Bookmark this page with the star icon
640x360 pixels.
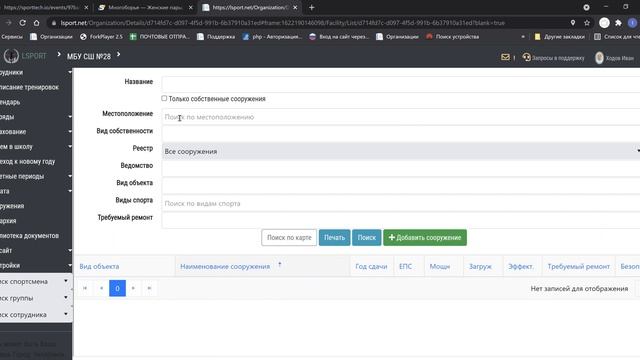click(587, 23)
